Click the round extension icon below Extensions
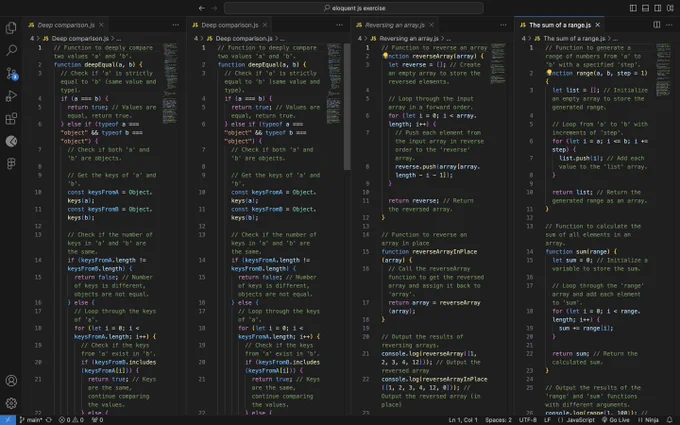 pos(11,141)
